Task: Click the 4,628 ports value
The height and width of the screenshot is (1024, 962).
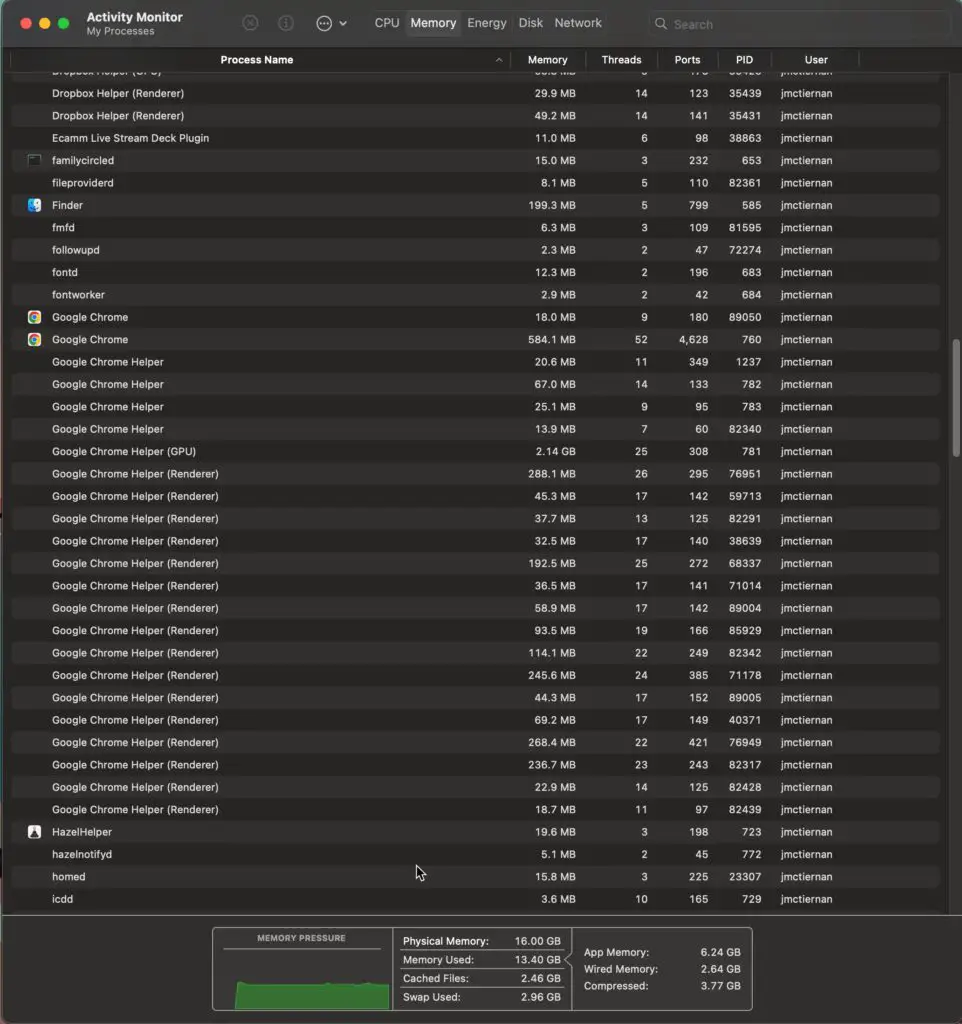Action: tap(694, 340)
